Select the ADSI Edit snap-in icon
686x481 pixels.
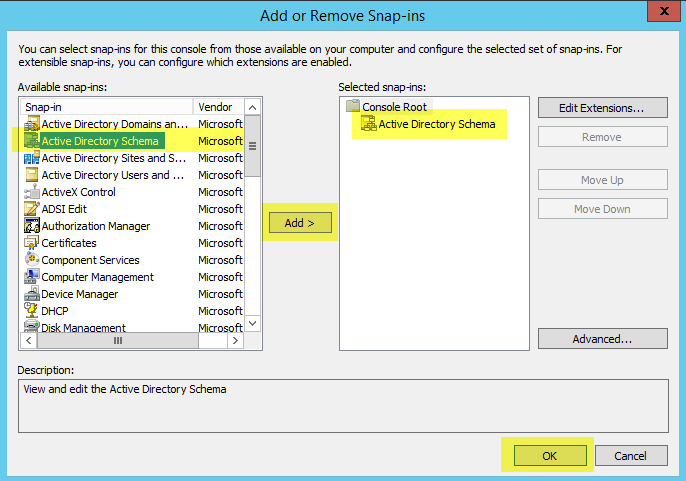(x=32, y=209)
